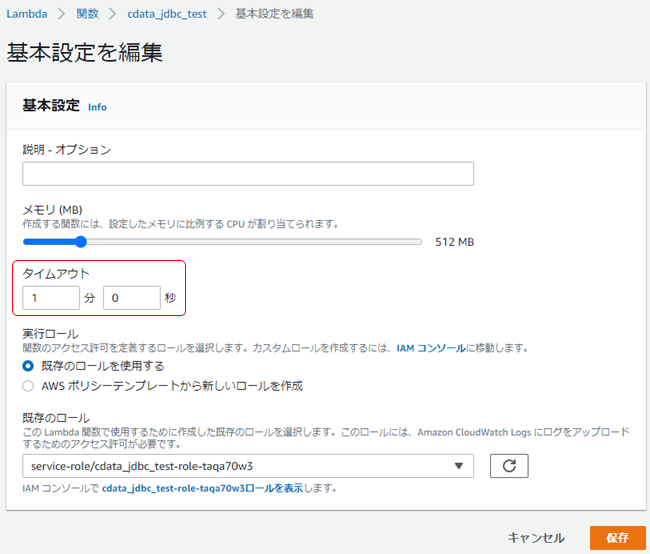650x554 pixels.
Task: Click the 実行ロール heading
Action: point(50,334)
